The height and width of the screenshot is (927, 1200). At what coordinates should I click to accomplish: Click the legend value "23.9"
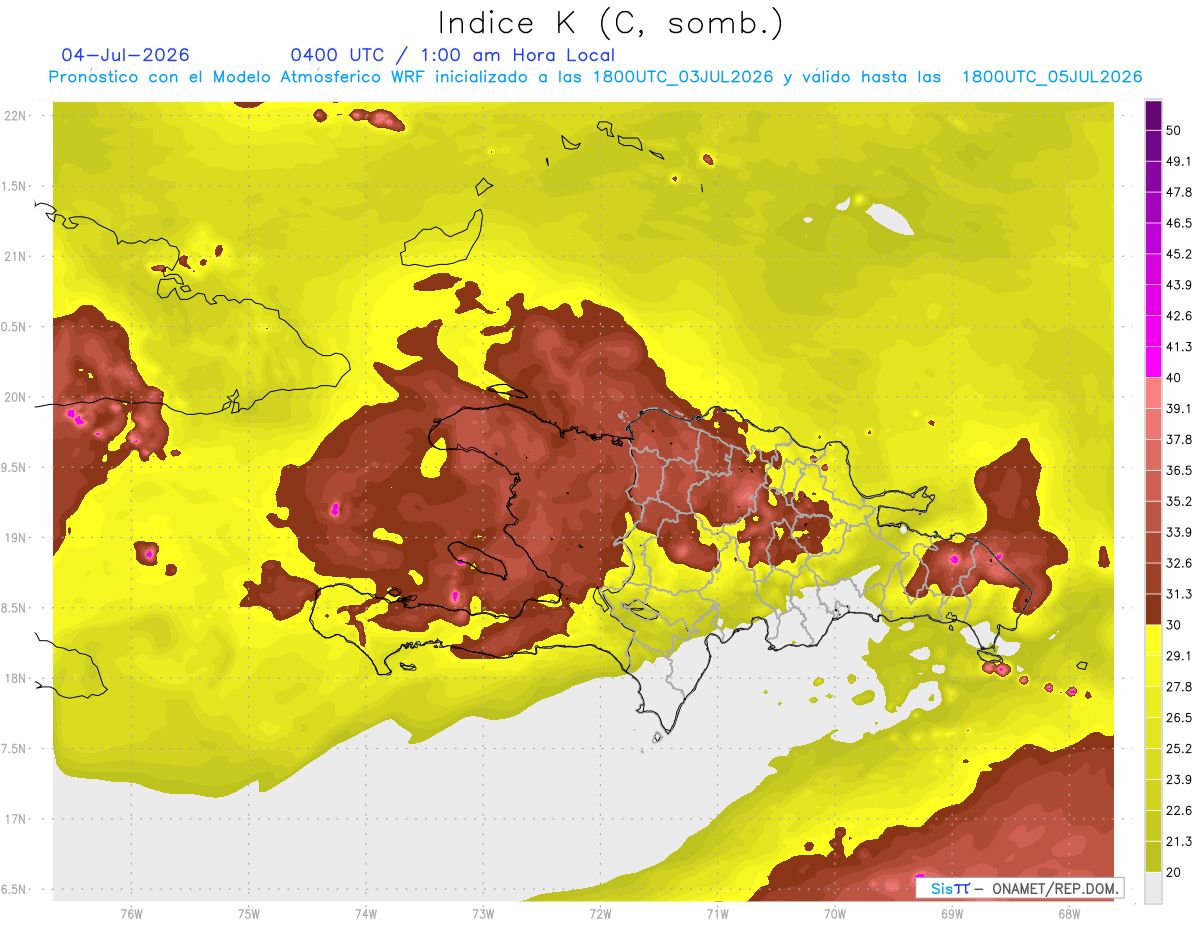[1178, 780]
